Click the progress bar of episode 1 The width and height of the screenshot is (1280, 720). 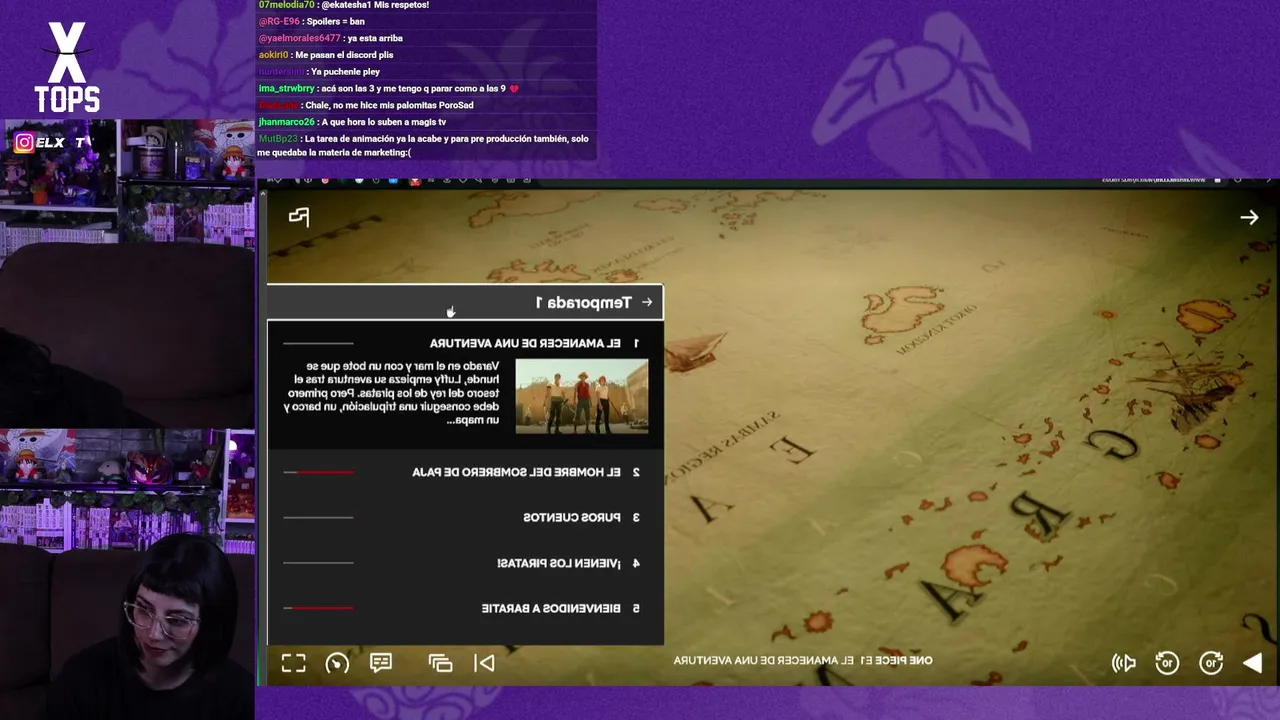318,343
